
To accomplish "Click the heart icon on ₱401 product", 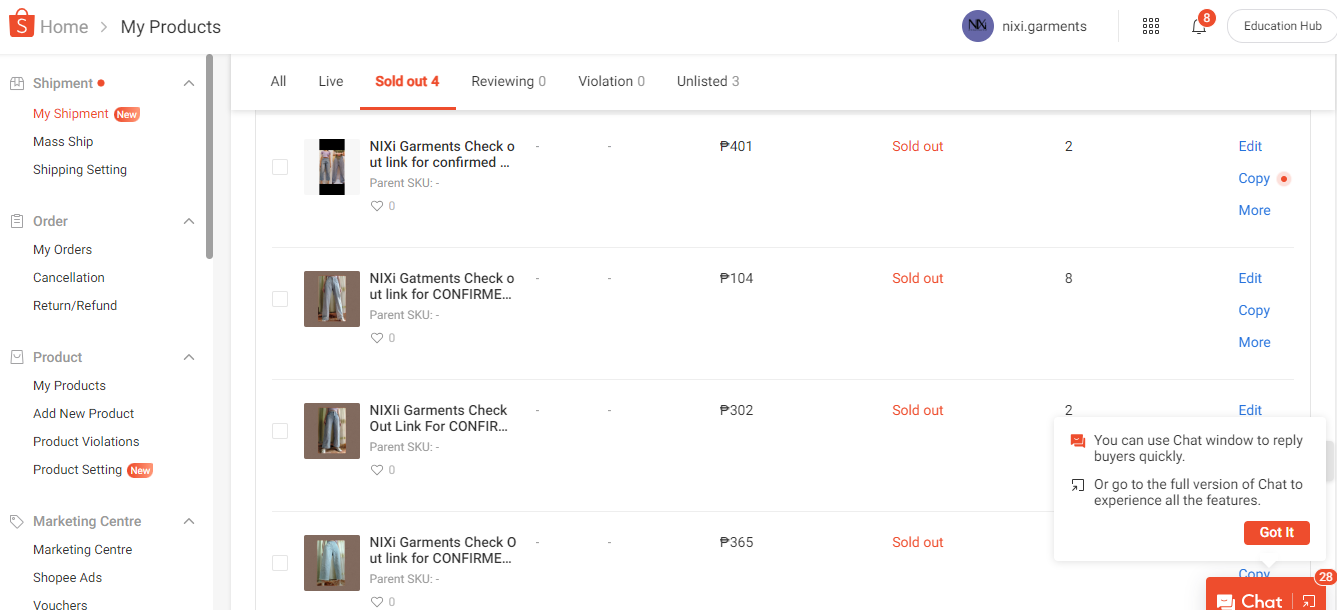I will tap(377, 206).
